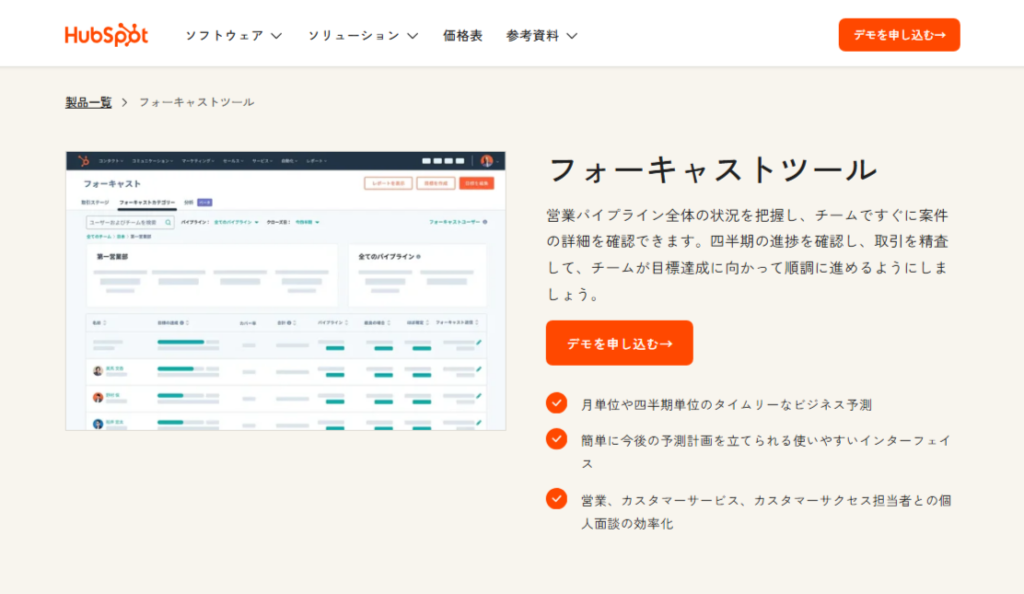This screenshot has width=1024, height=594.
Task: Follow the 製品一覧 breadcrumb link
Action: tap(88, 102)
